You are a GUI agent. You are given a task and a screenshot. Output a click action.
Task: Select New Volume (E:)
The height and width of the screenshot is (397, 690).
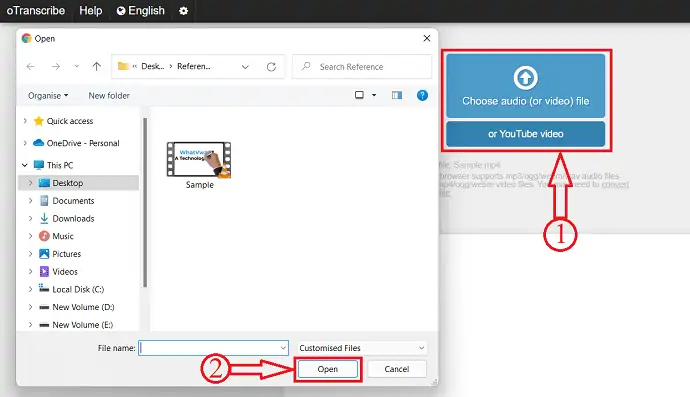(x=83, y=325)
